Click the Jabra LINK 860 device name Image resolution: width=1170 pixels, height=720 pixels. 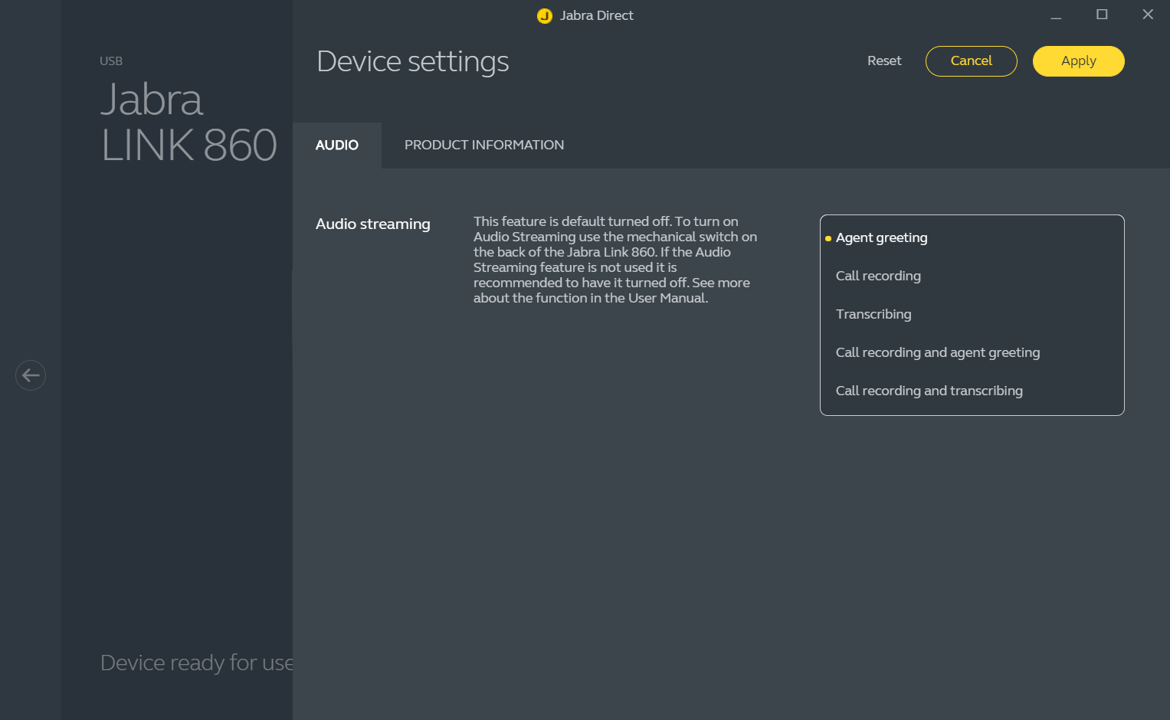point(188,122)
